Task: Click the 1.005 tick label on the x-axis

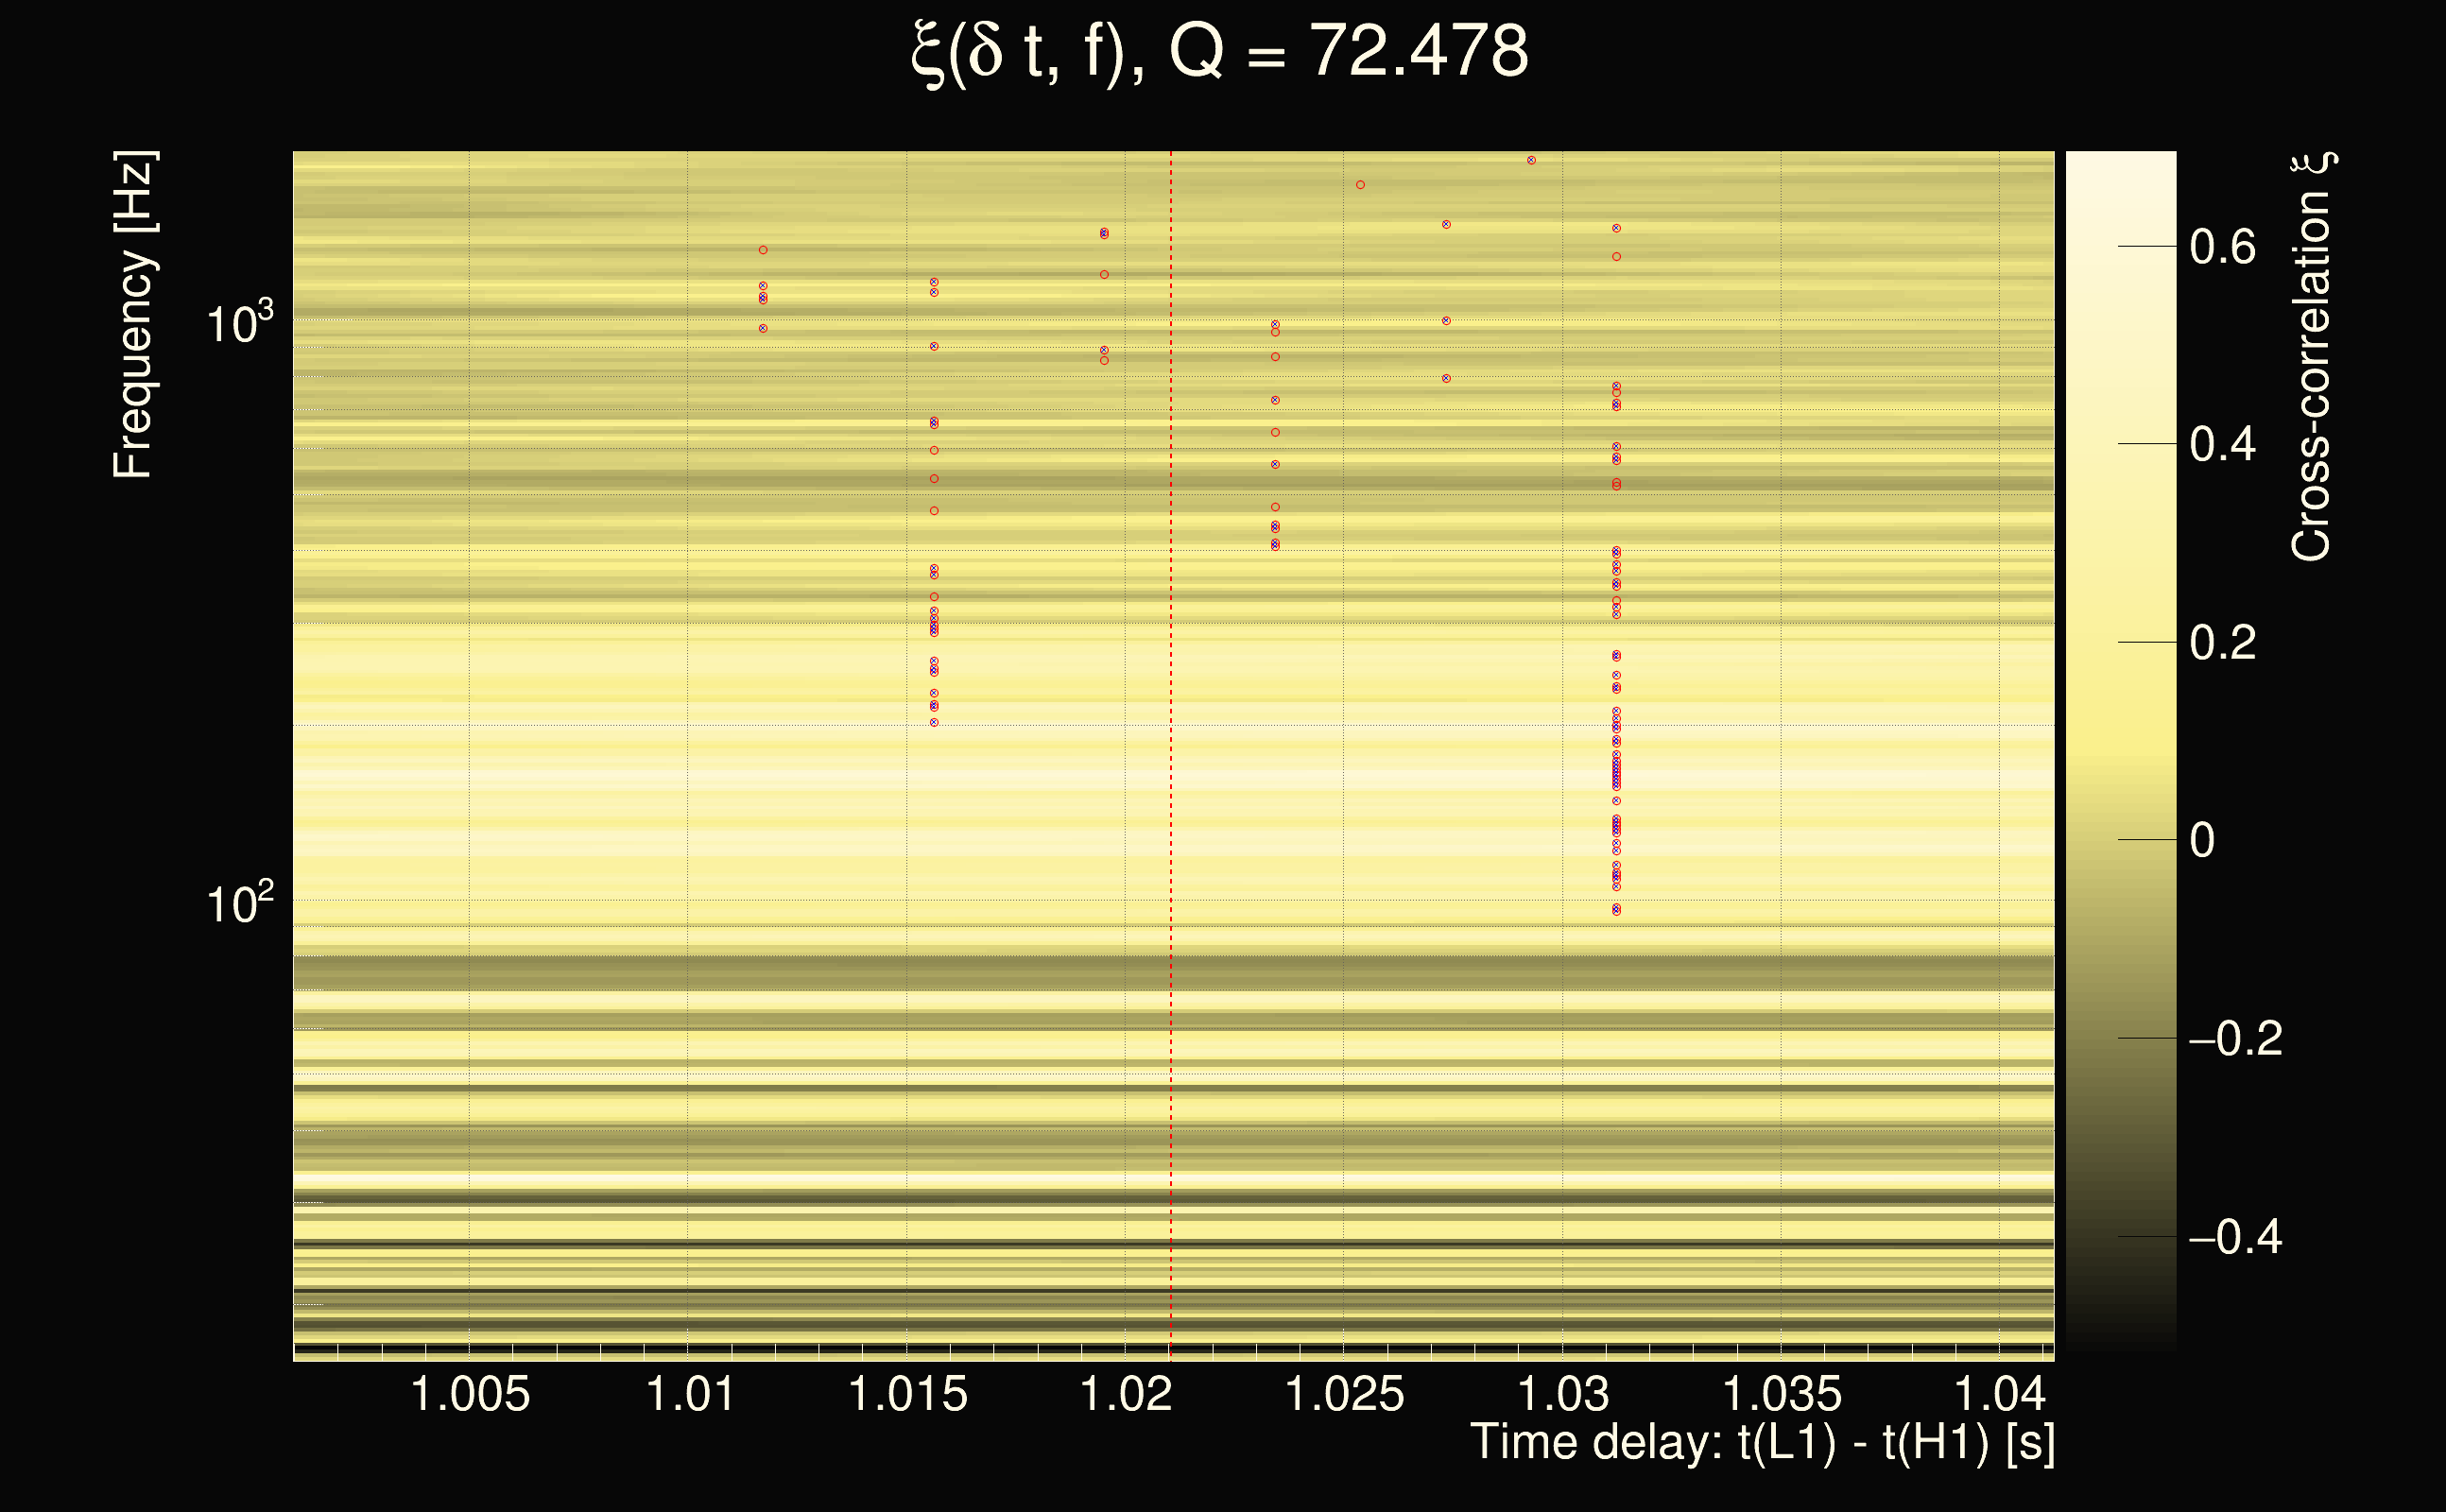Action: 470,1394
